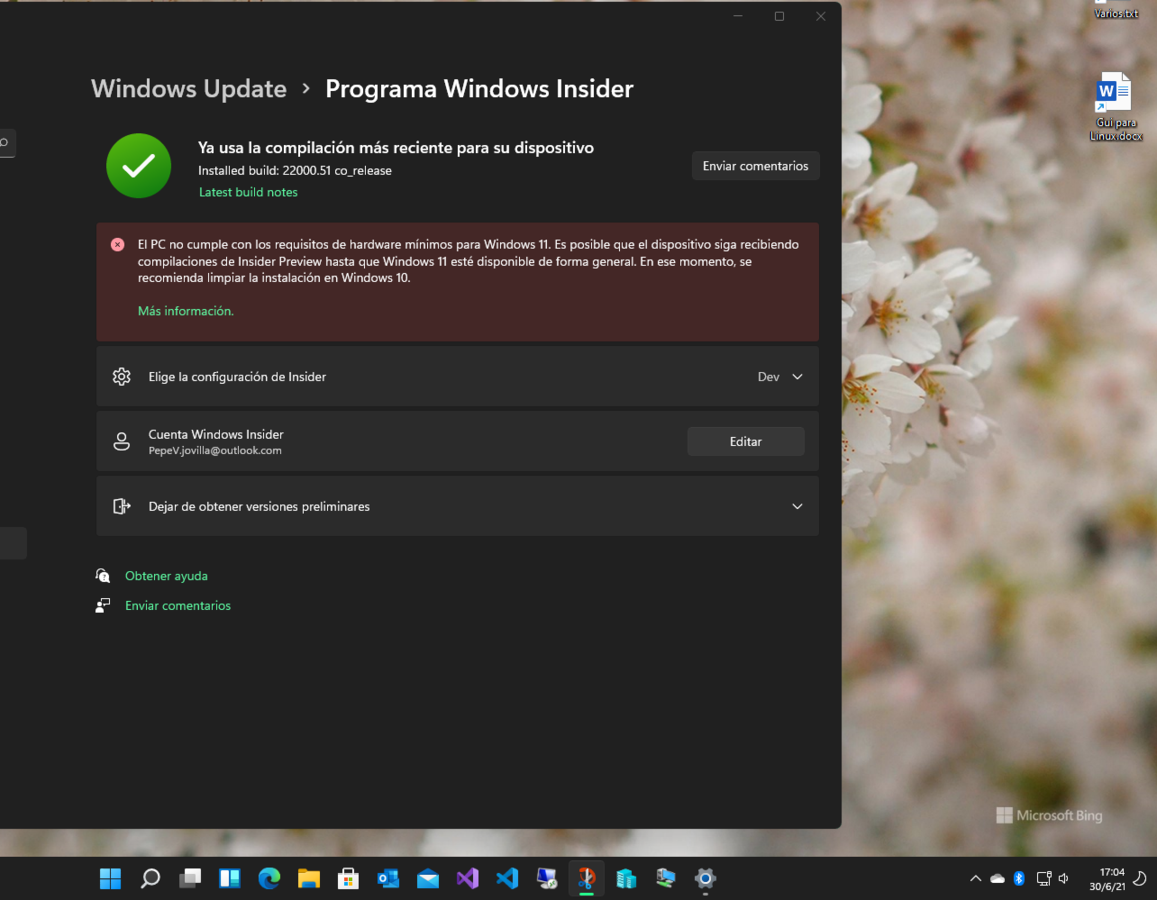Open Remote Desktop icon in taskbar
Viewport: 1157px width, 900px height.
(547, 878)
